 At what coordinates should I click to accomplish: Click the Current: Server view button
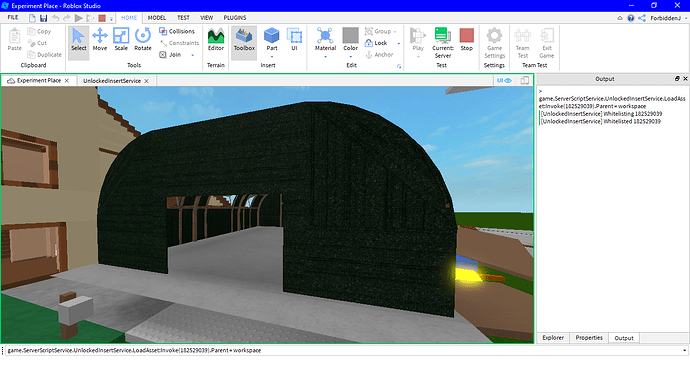442,42
